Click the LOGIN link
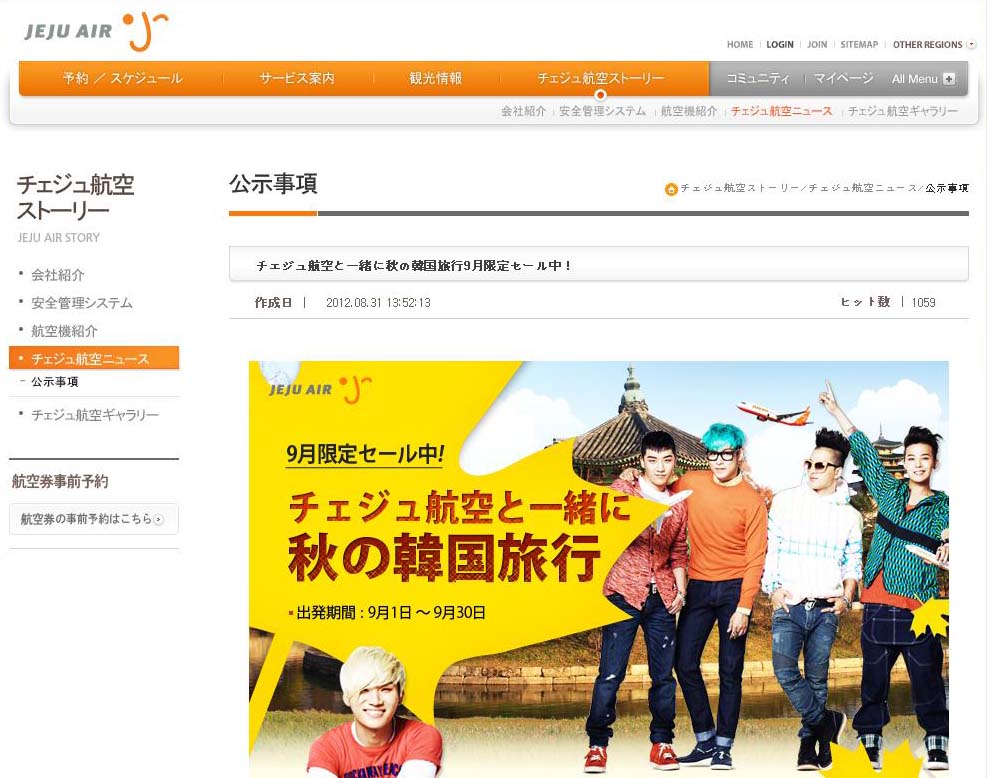This screenshot has width=987, height=778. pos(780,45)
